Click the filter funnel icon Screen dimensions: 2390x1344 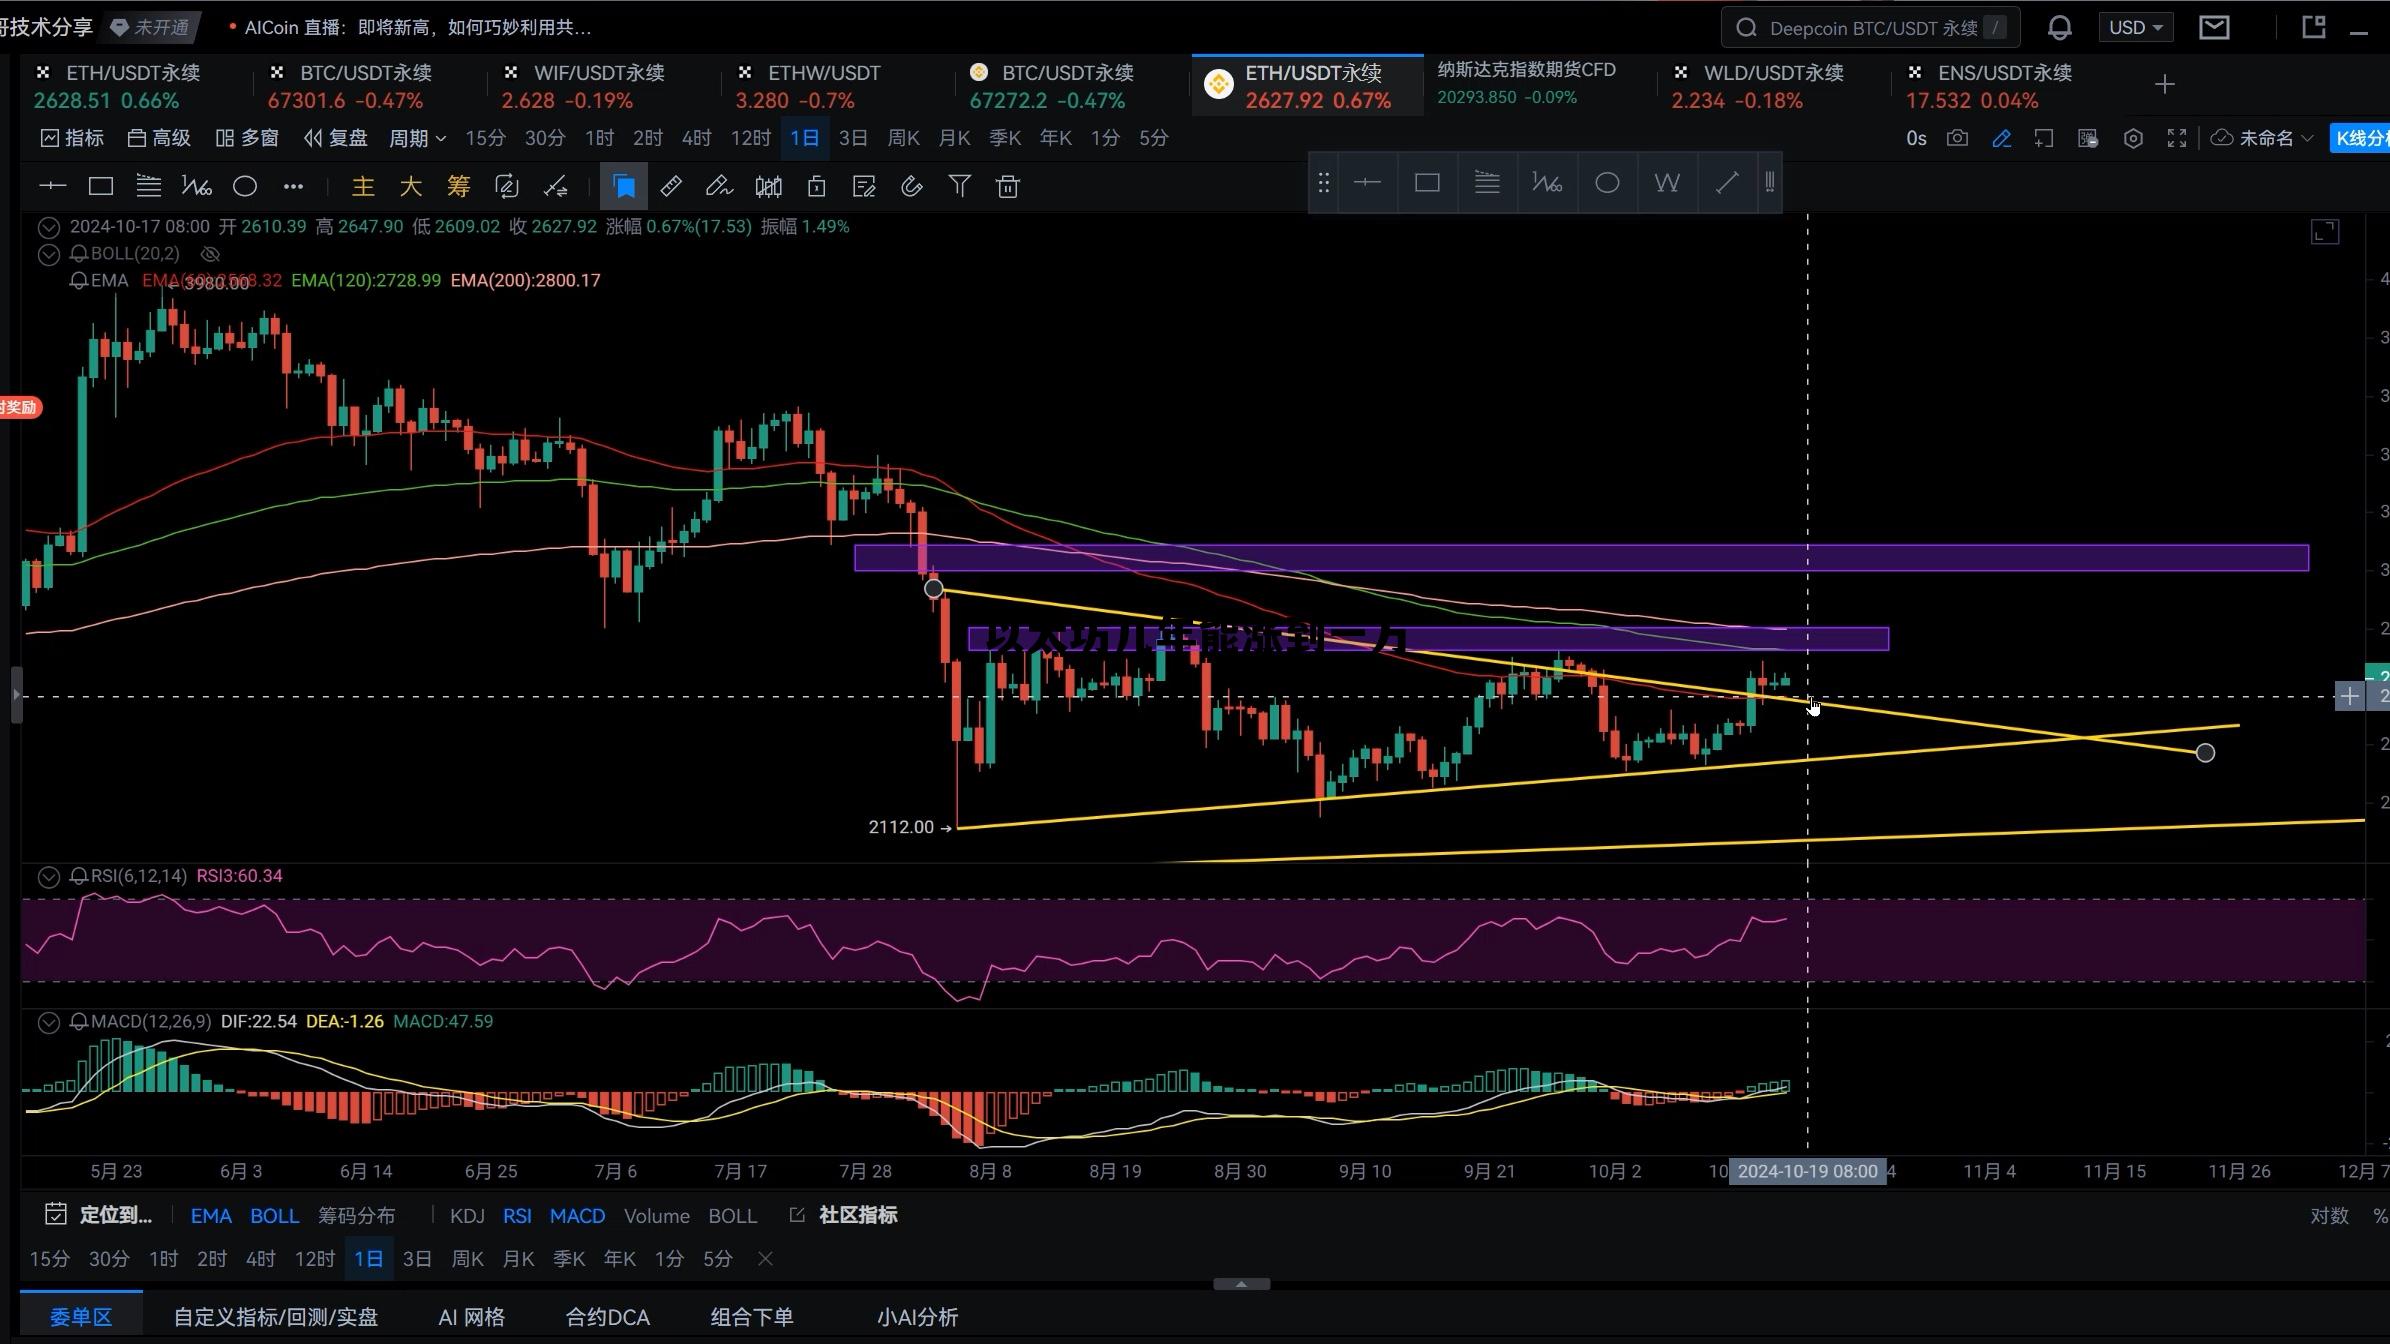(x=959, y=186)
